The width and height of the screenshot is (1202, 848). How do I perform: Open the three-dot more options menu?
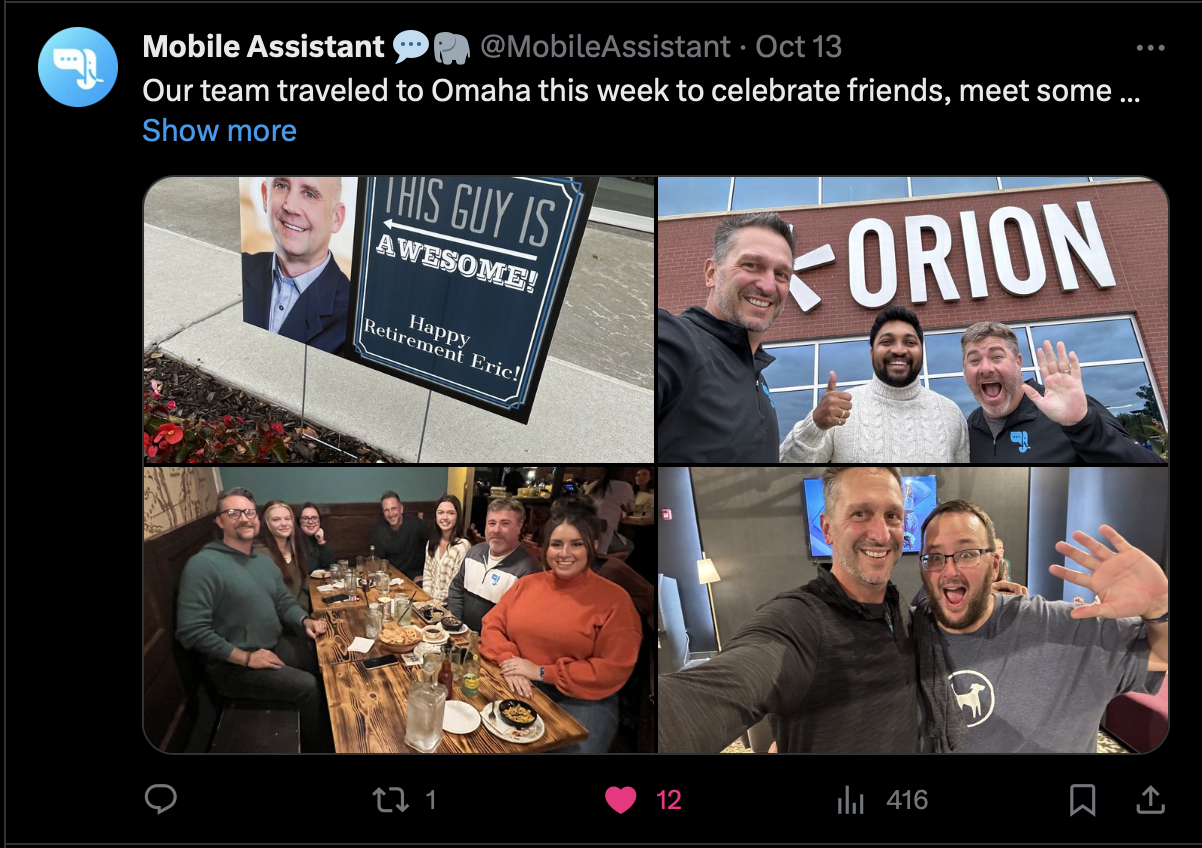point(1151,47)
